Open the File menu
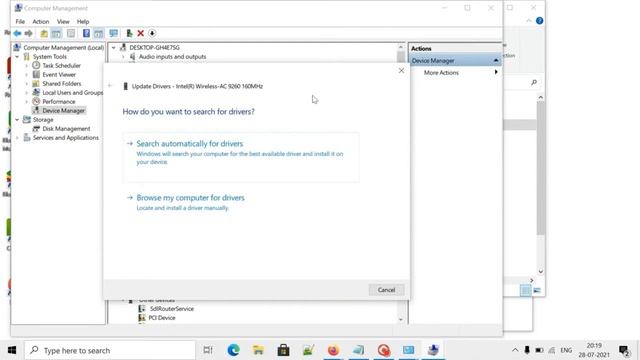This screenshot has height=360, width=640. (x=20, y=22)
